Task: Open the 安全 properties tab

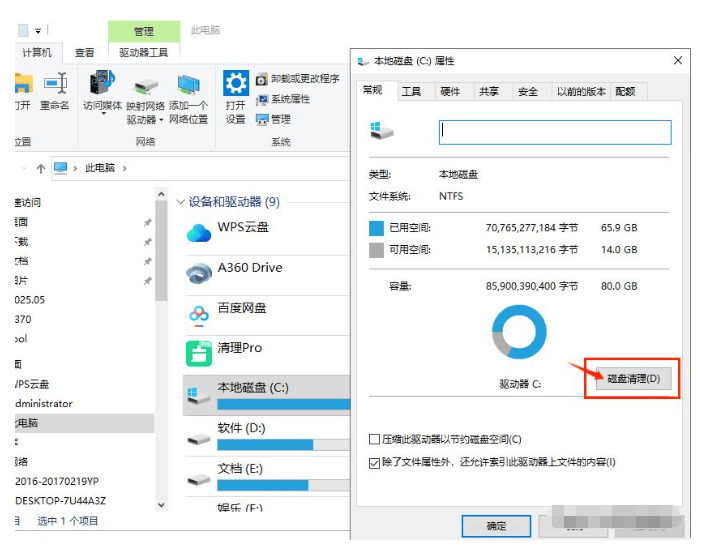Action: click(527, 91)
